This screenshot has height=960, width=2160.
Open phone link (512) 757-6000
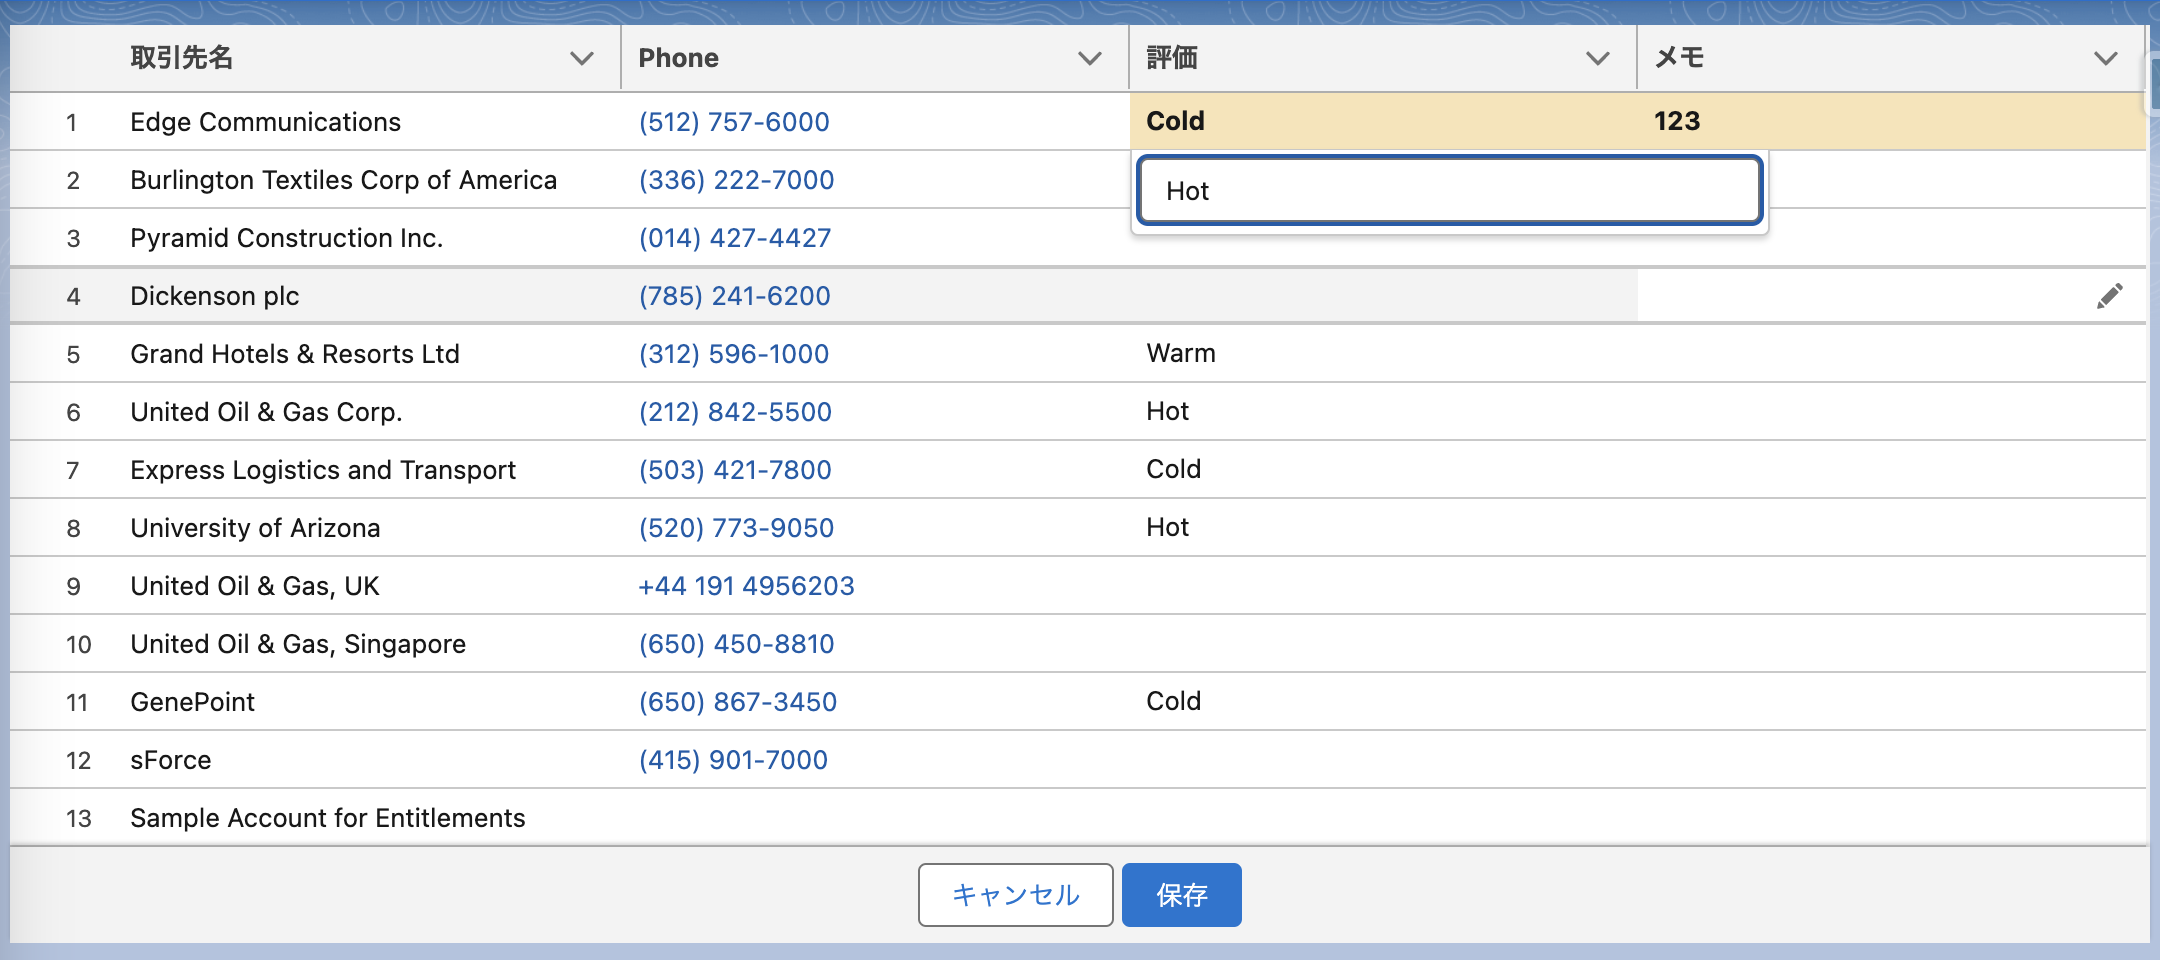click(x=734, y=122)
